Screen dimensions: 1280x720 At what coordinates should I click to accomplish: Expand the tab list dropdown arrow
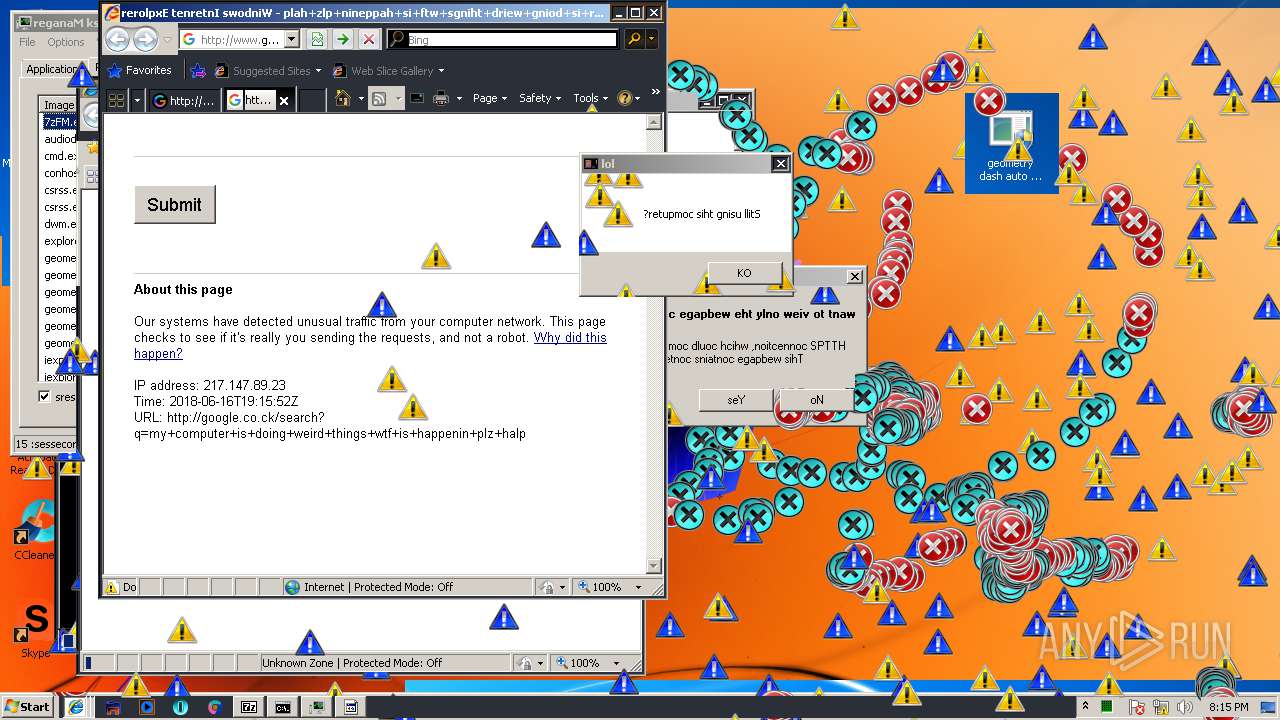coord(137,100)
